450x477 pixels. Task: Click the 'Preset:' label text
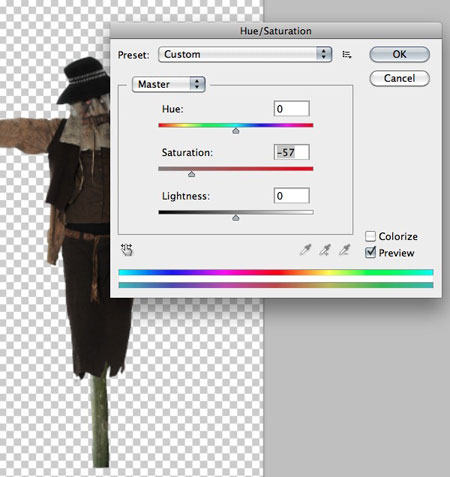click(134, 55)
